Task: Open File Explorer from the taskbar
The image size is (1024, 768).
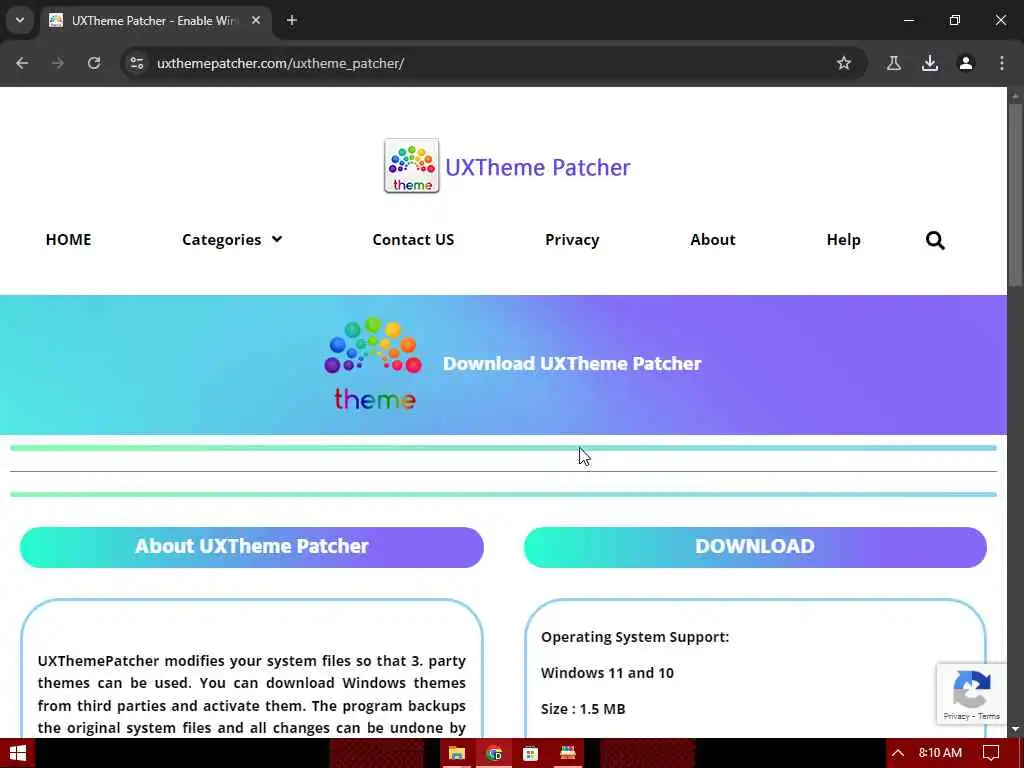Action: 456,754
